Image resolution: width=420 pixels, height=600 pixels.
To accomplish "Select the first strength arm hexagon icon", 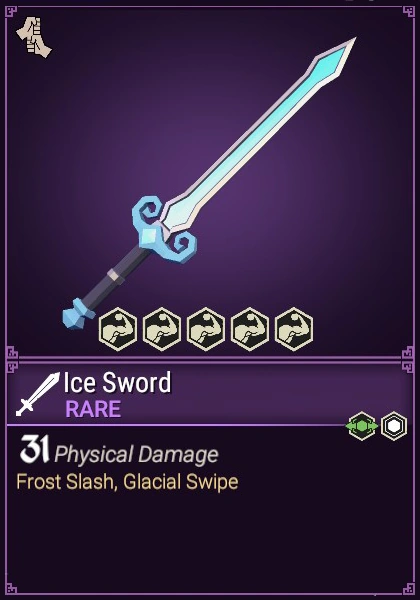I will click(x=118, y=329).
